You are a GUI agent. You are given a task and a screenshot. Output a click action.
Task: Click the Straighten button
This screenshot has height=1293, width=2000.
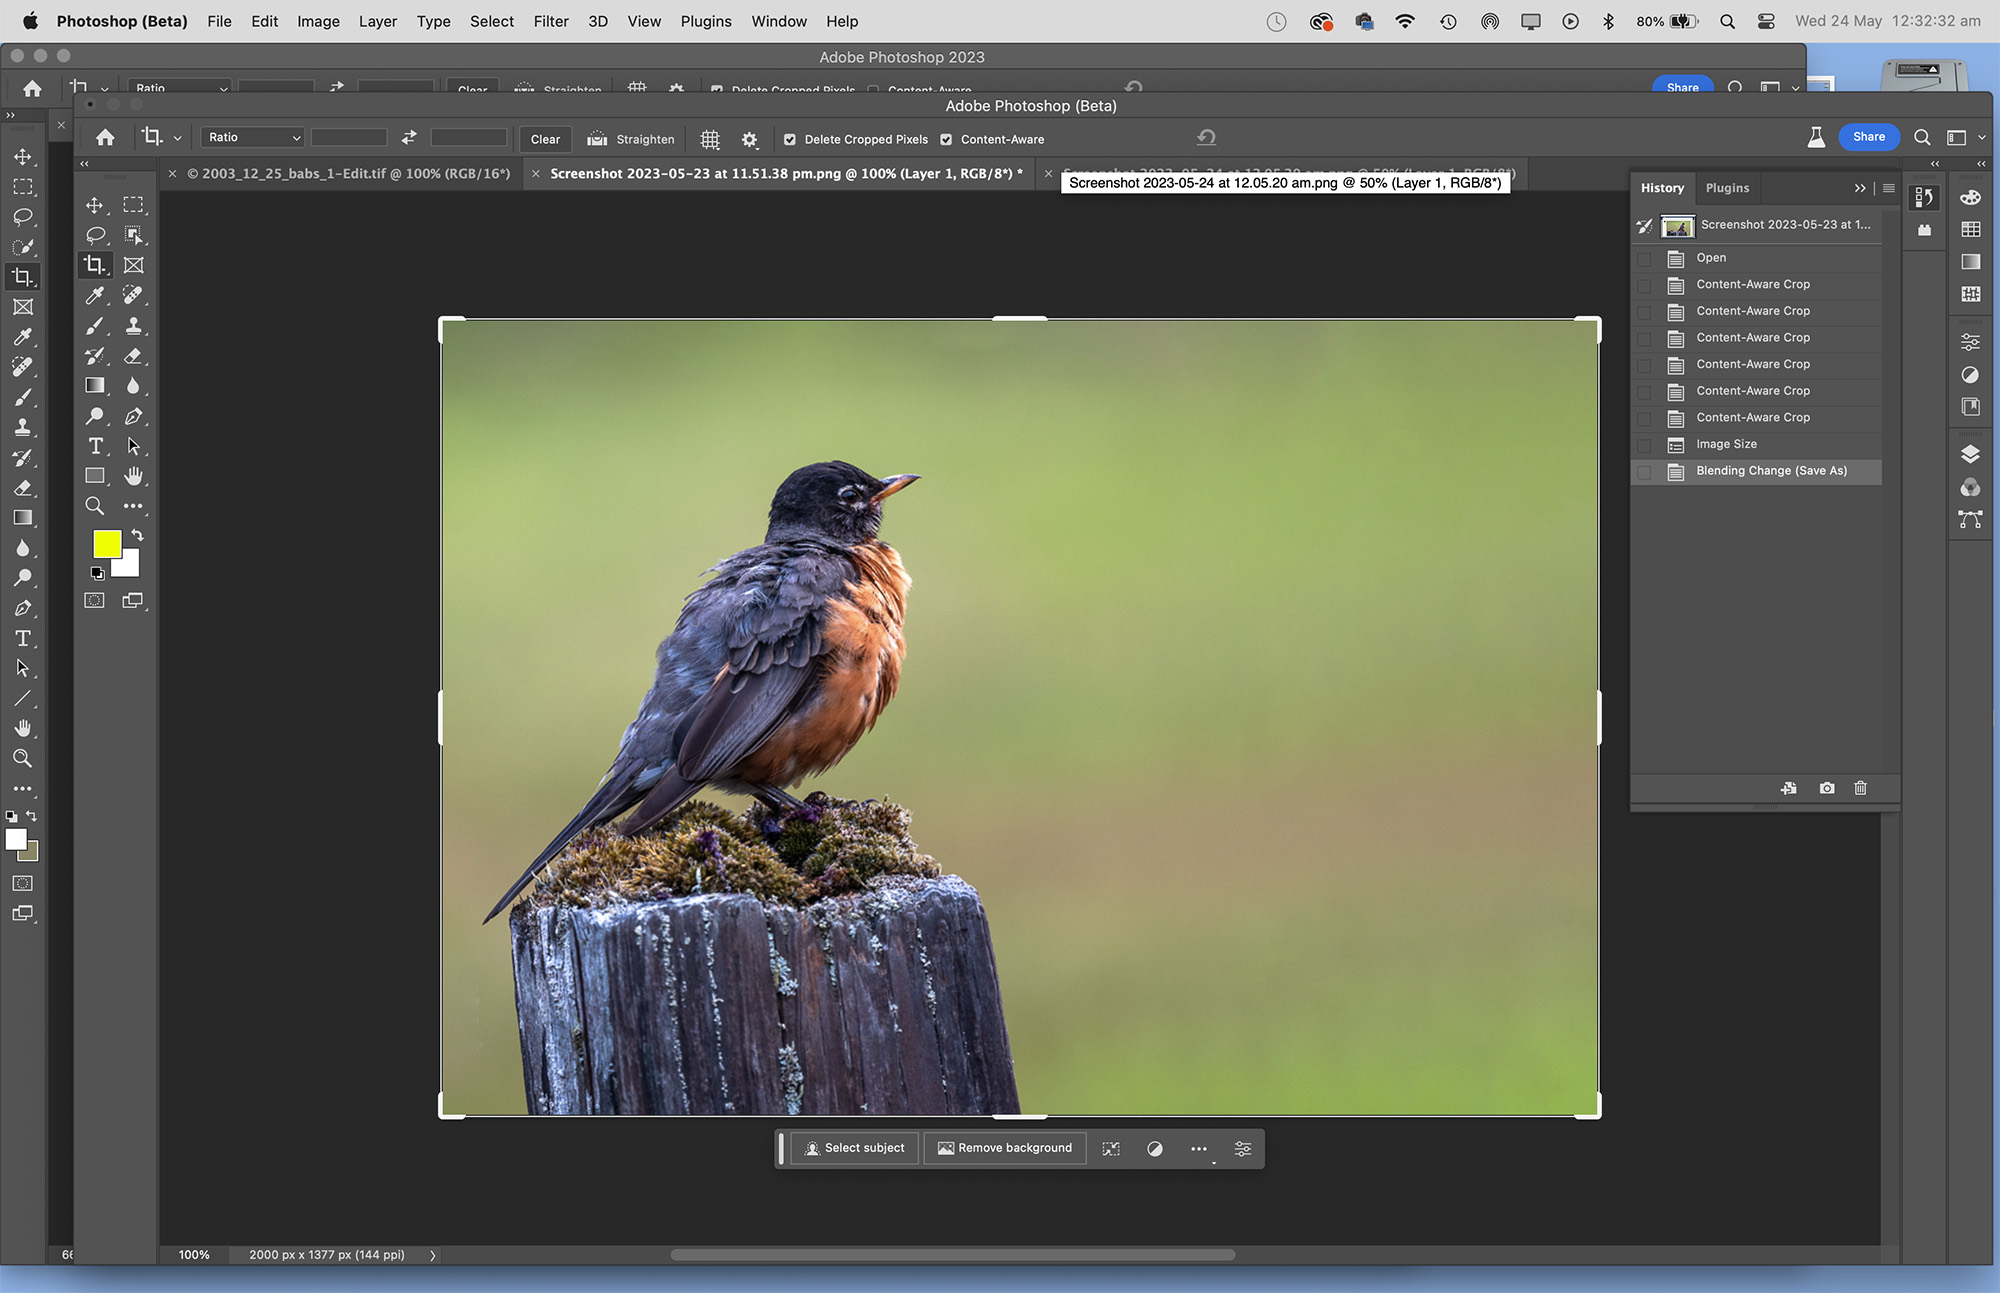(x=631, y=139)
